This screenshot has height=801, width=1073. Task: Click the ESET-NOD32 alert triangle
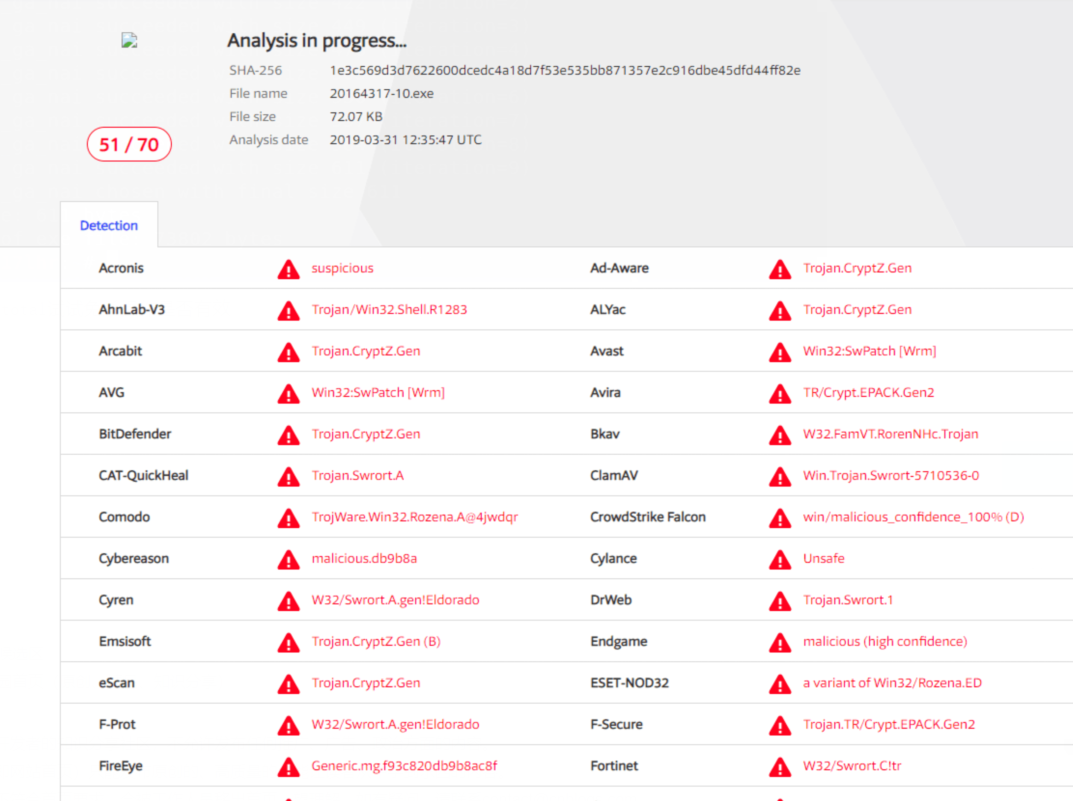coord(780,684)
